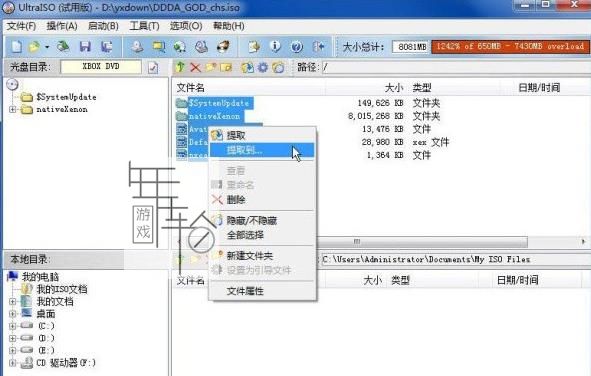Click the Burn CD/DVD image icon
This screenshot has width=591, height=376.
tap(223, 47)
